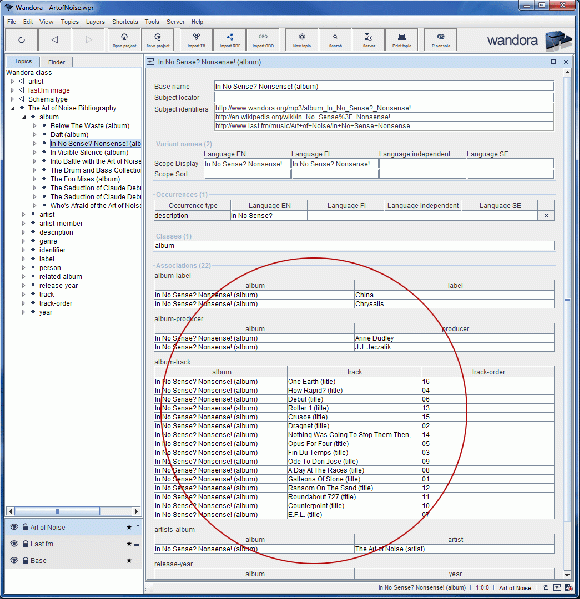
Task: Open the File menu
Action: tap(11, 22)
